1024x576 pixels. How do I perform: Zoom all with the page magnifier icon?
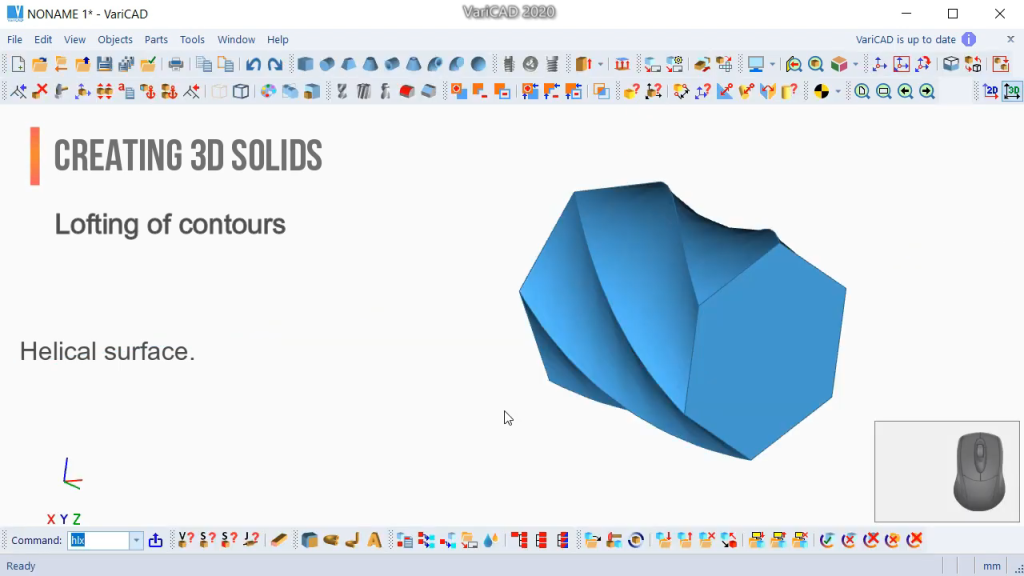pos(862,91)
